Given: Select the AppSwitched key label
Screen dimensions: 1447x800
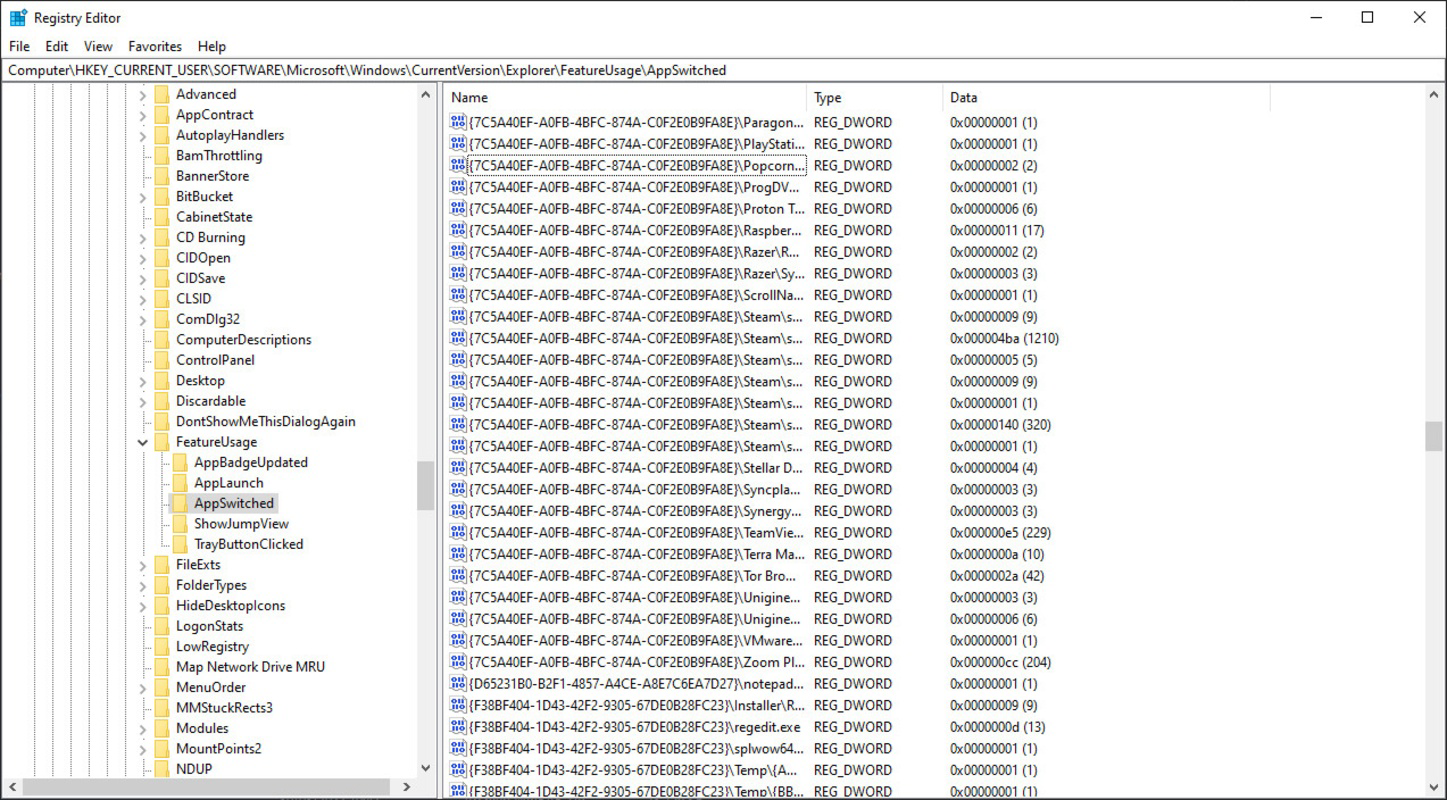Looking at the screenshot, I should coord(234,503).
